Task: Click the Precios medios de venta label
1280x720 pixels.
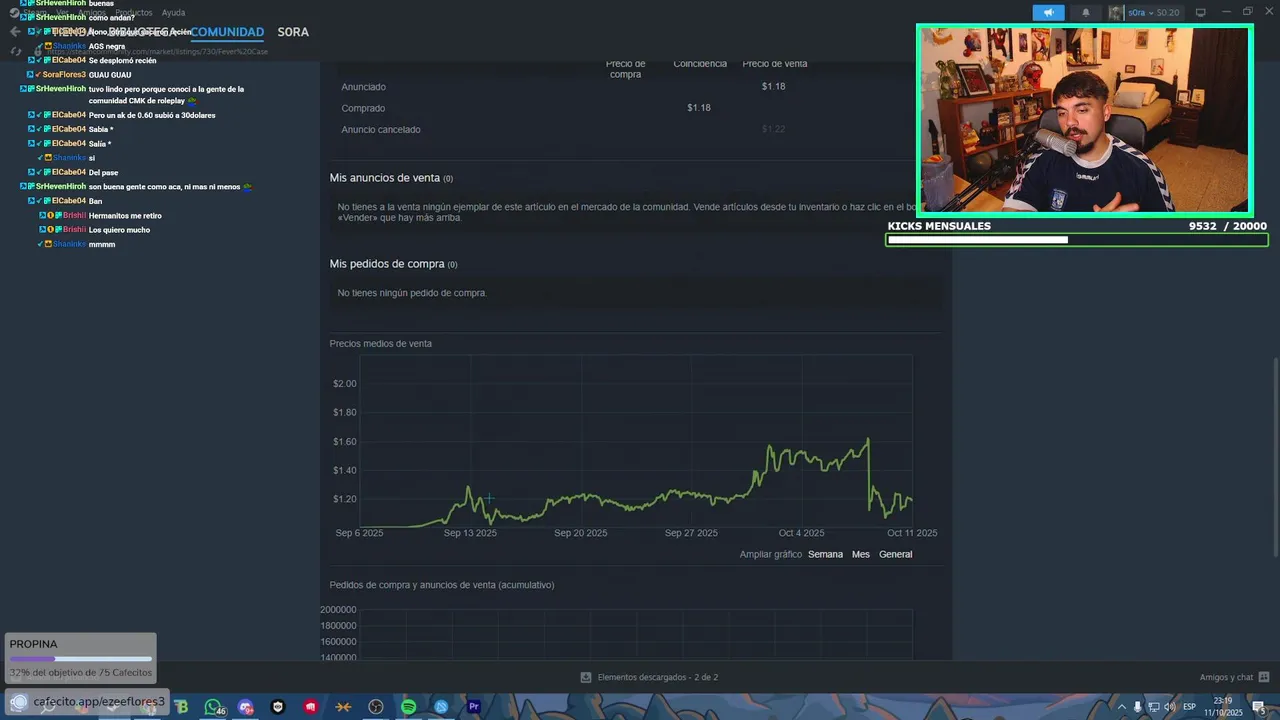Action: pyautogui.click(x=381, y=343)
